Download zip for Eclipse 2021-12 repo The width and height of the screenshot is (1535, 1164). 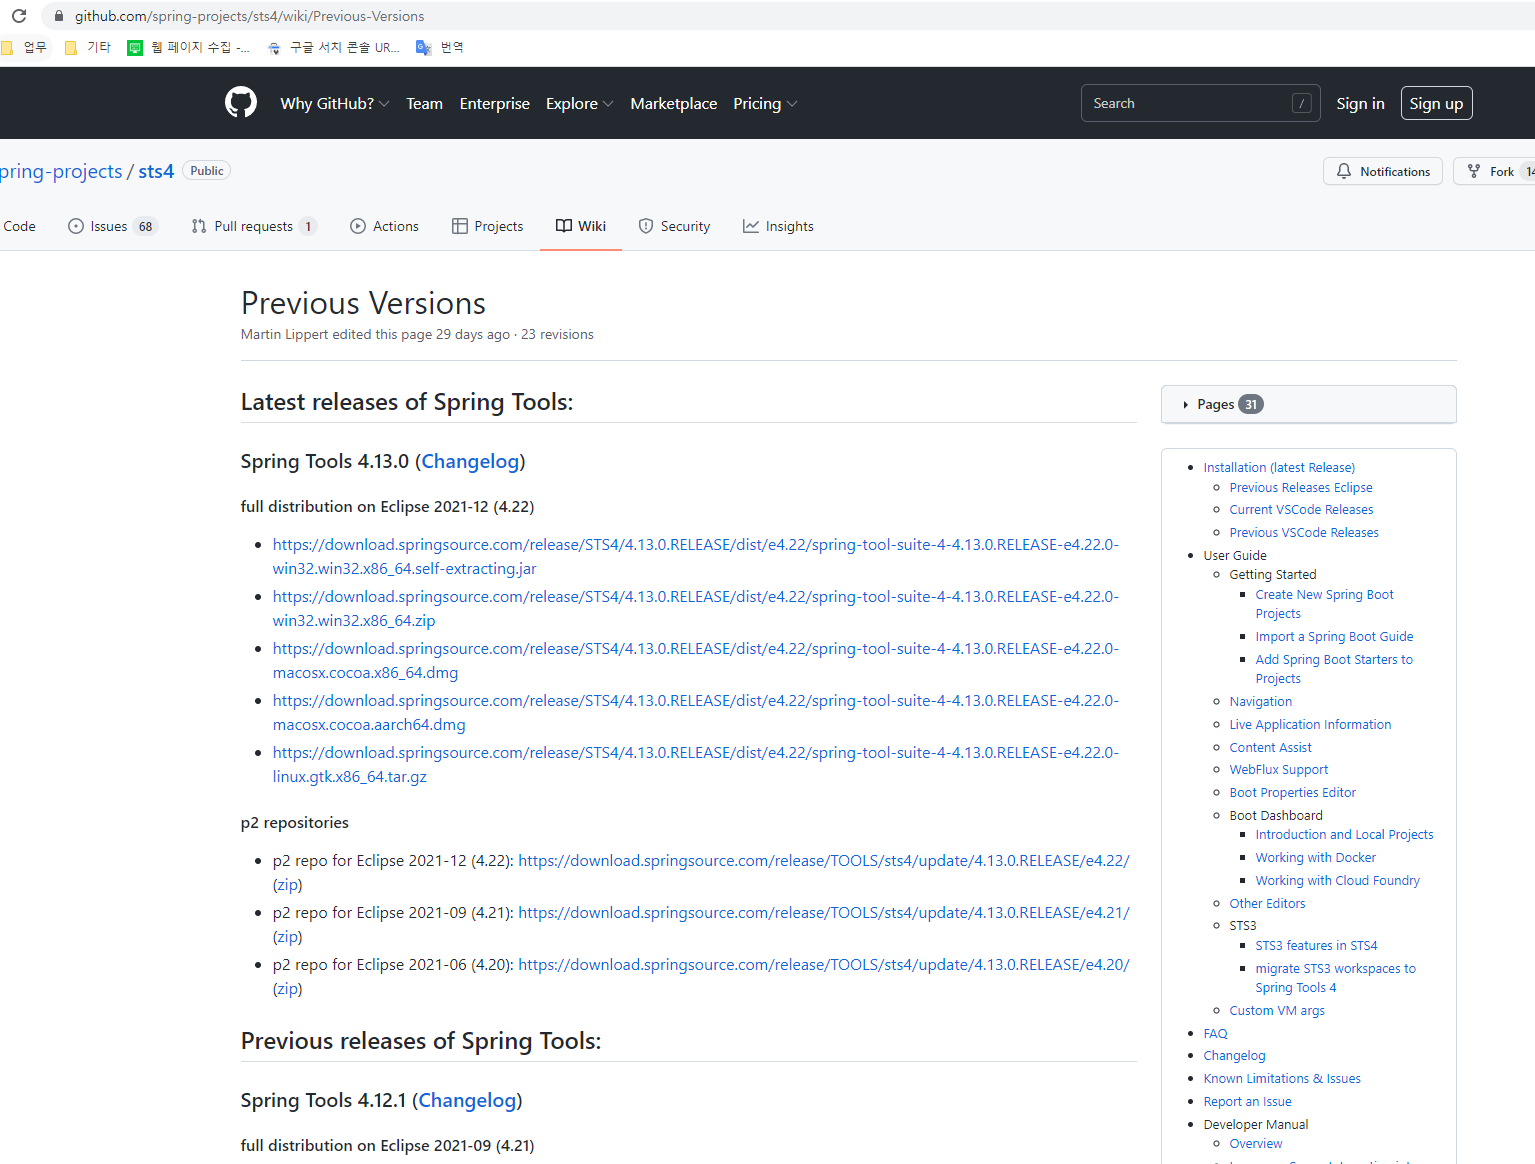coord(288,885)
